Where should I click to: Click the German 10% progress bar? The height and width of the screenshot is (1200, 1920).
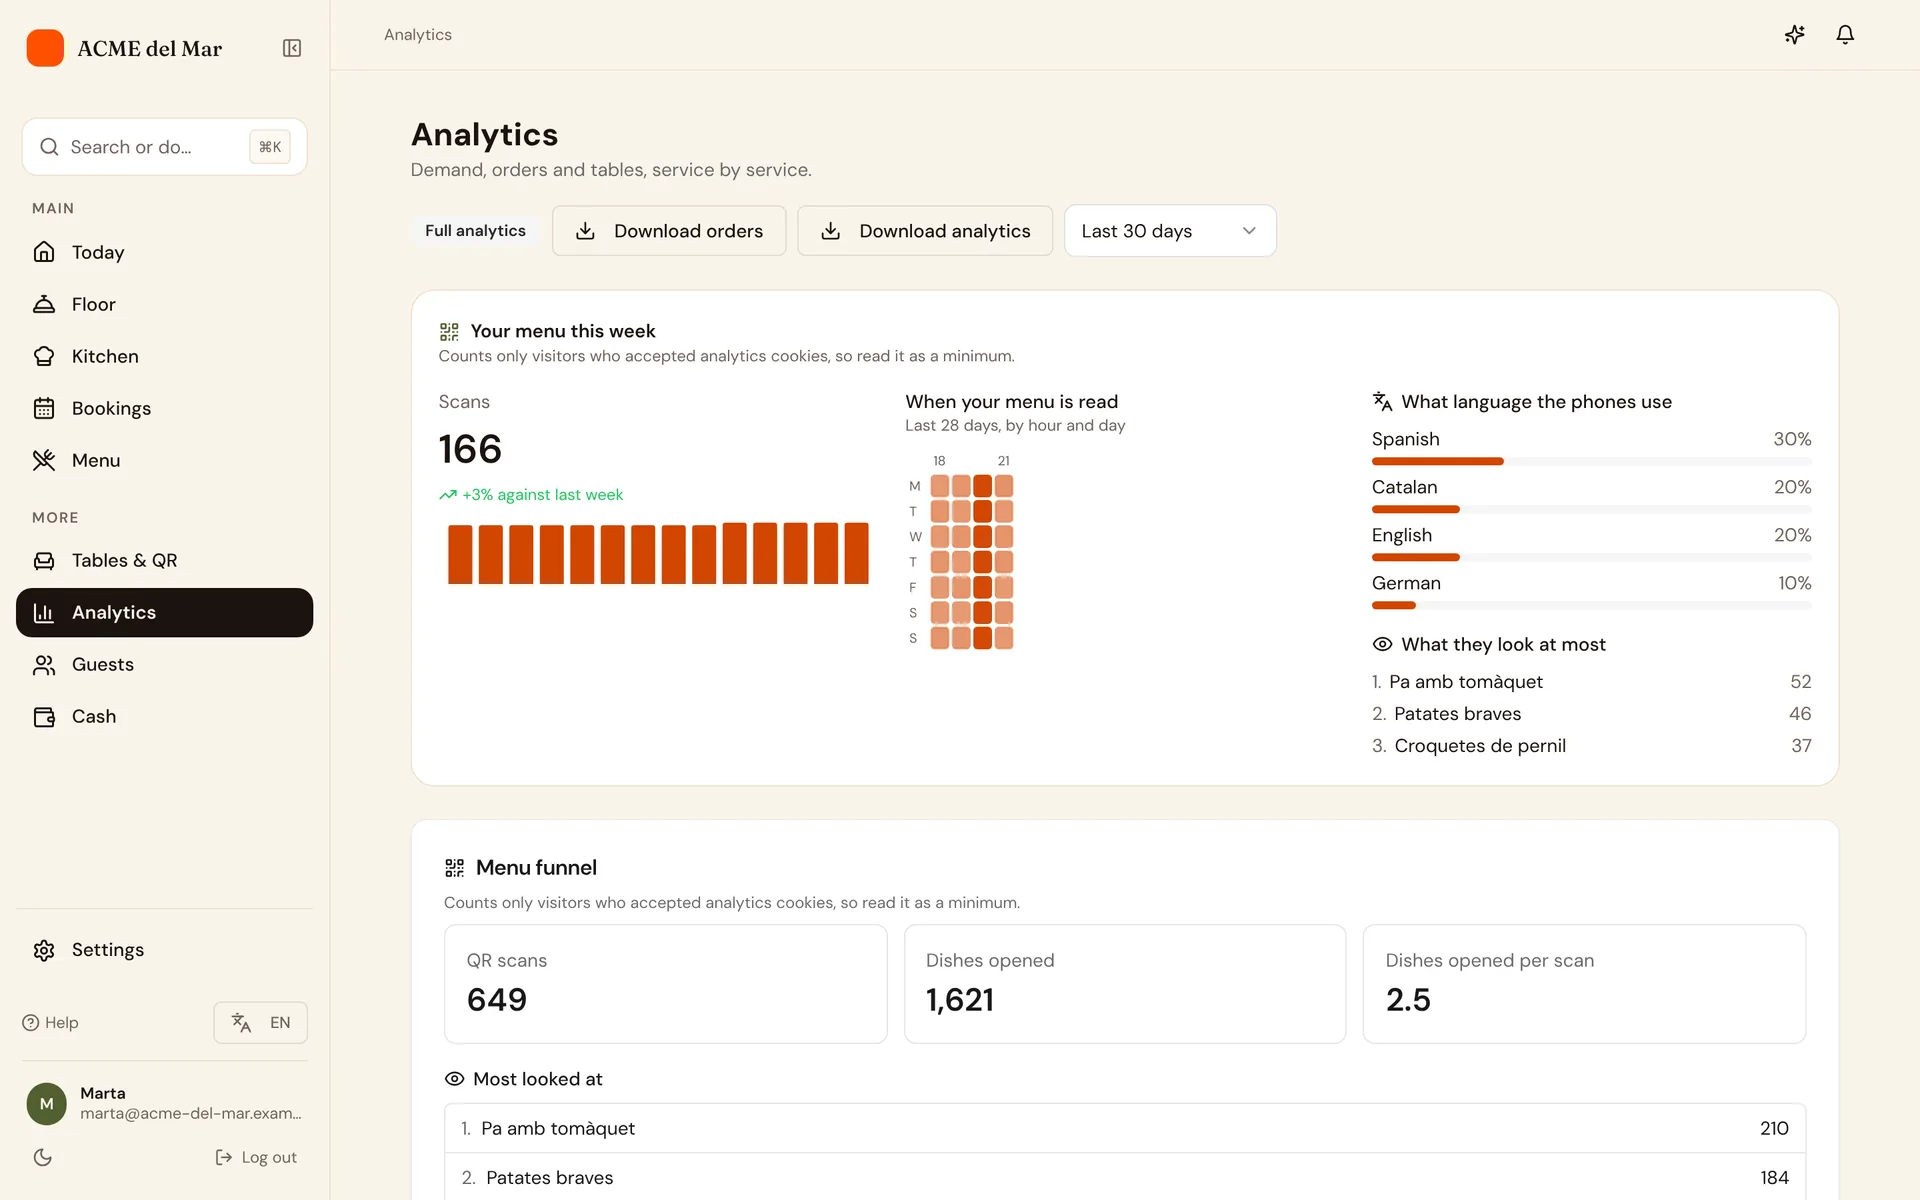(x=1591, y=605)
